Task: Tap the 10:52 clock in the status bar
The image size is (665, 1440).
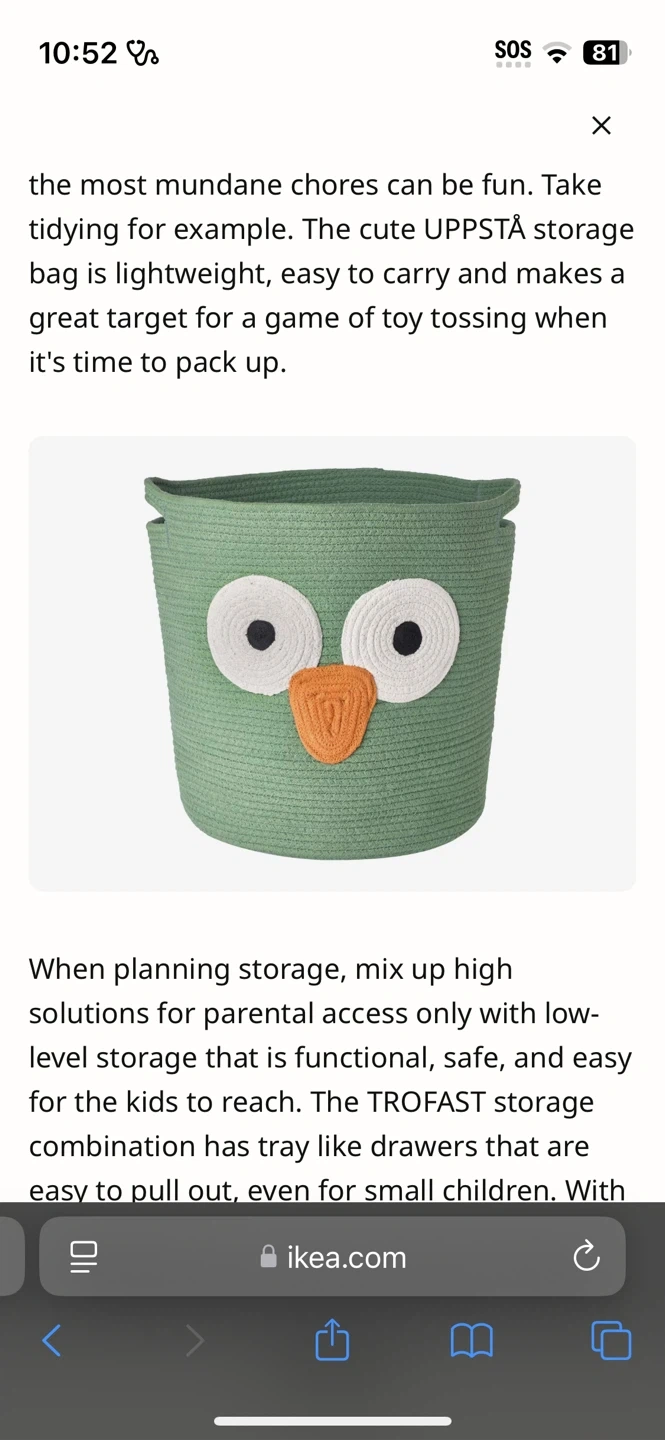Action: pyautogui.click(x=78, y=53)
